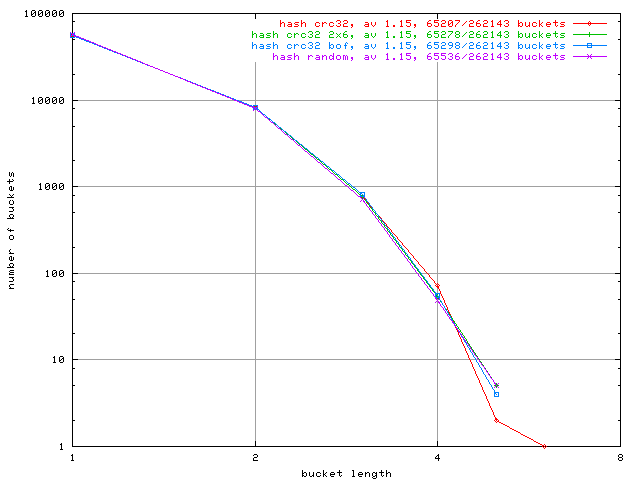This screenshot has height=480, width=640.
Task: Click the y-axis tick label 10
Action: [58, 360]
